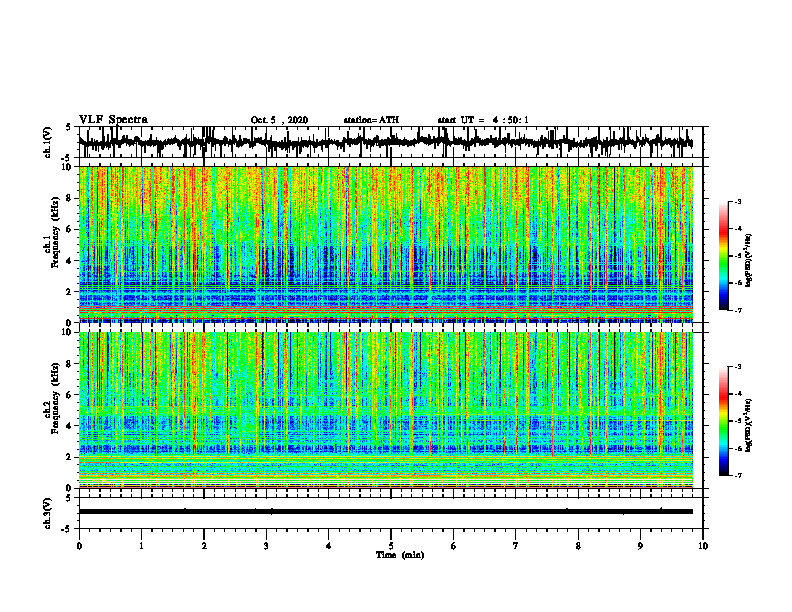The height and width of the screenshot is (612, 792).
Task: Click time-axis tick label "3"
Action: click(x=266, y=546)
